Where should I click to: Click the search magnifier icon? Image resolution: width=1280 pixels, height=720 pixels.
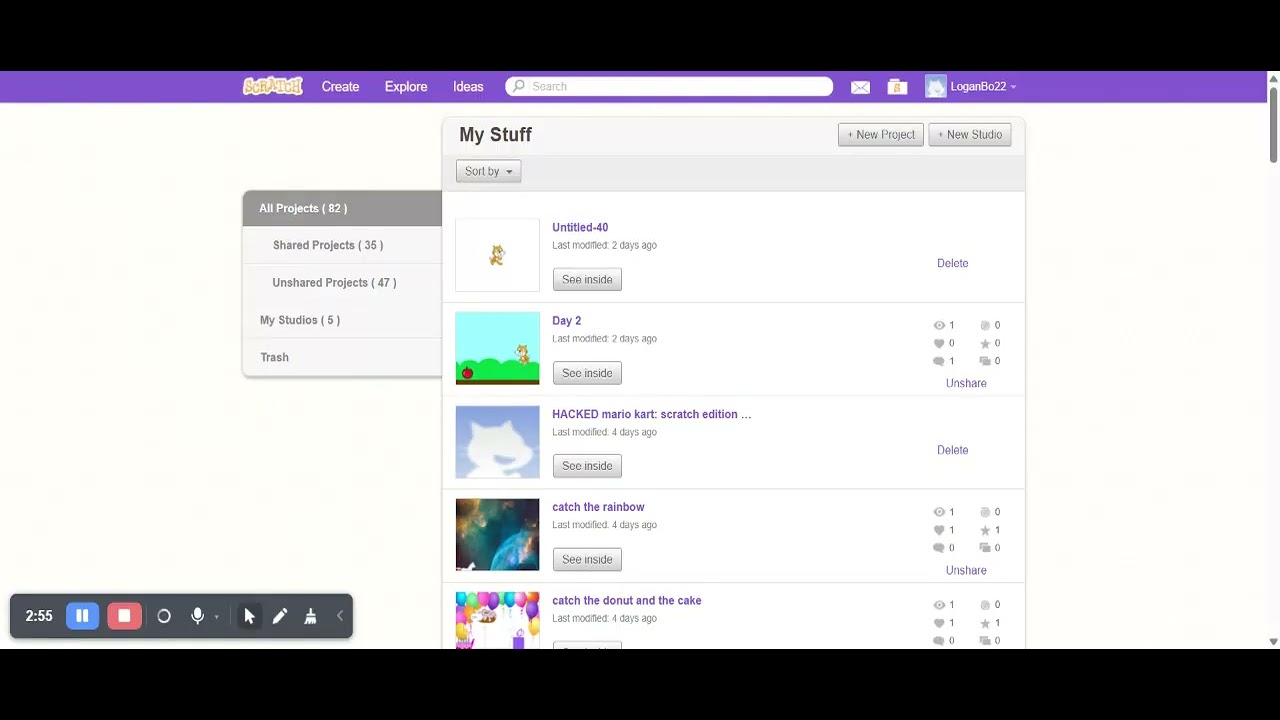tap(518, 86)
